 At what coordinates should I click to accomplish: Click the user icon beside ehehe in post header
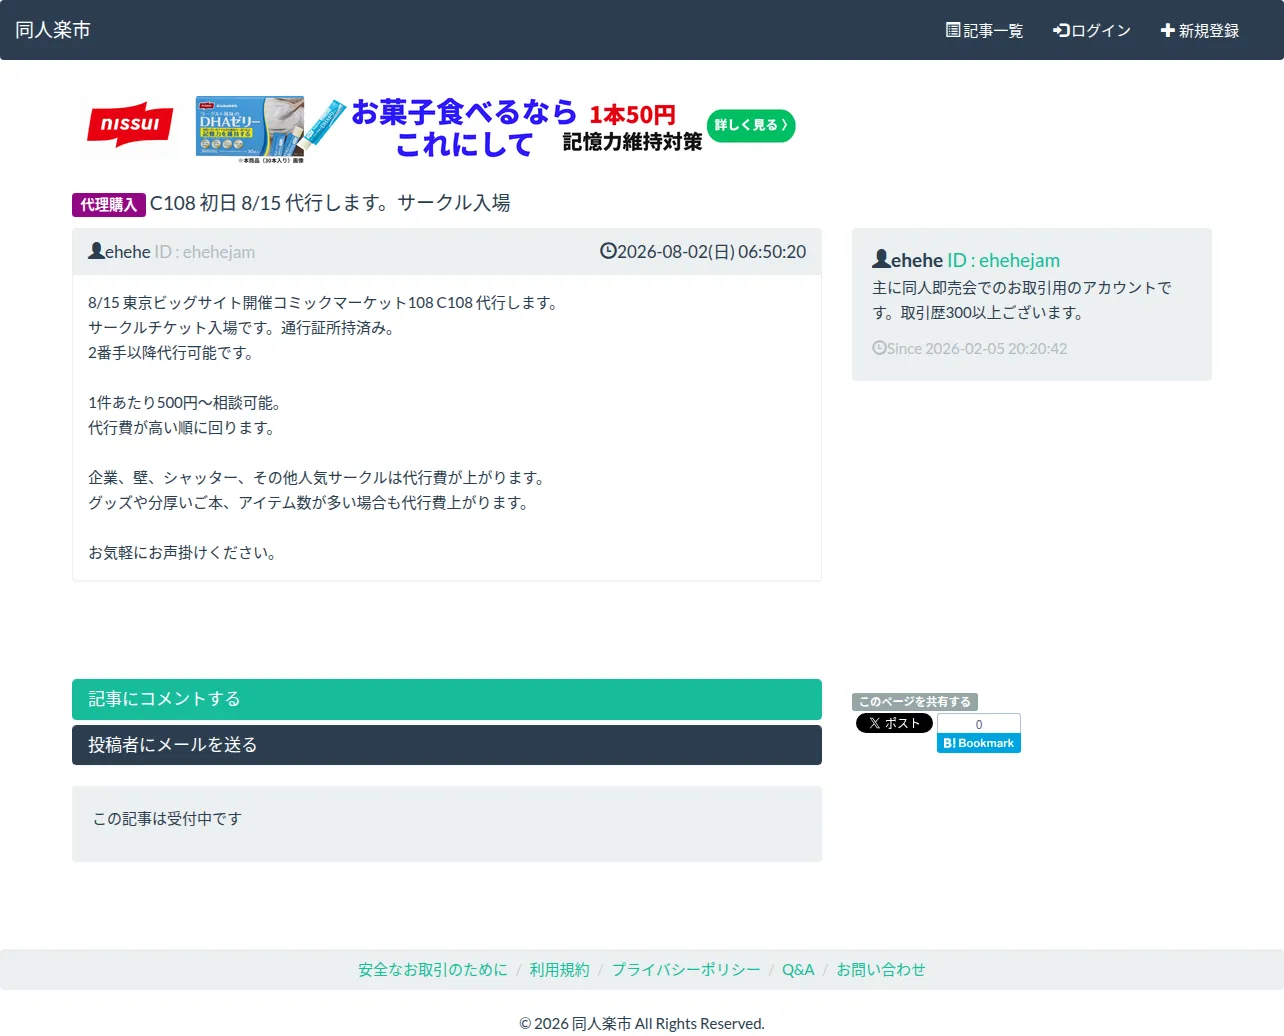point(96,251)
